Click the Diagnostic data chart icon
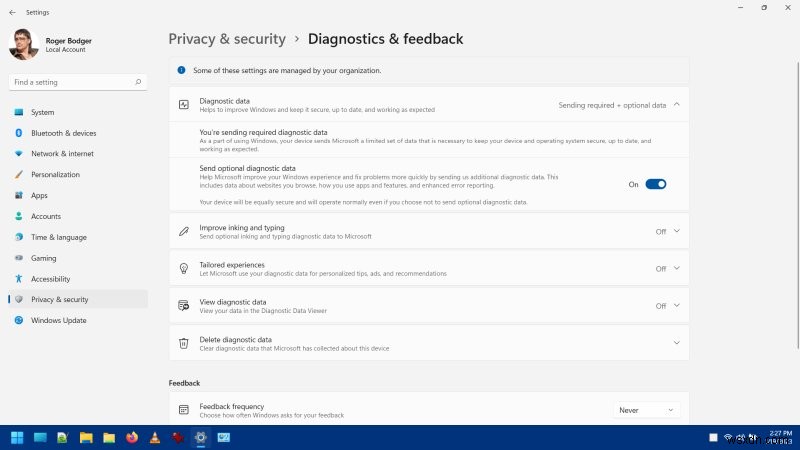The image size is (800, 450). [184, 105]
